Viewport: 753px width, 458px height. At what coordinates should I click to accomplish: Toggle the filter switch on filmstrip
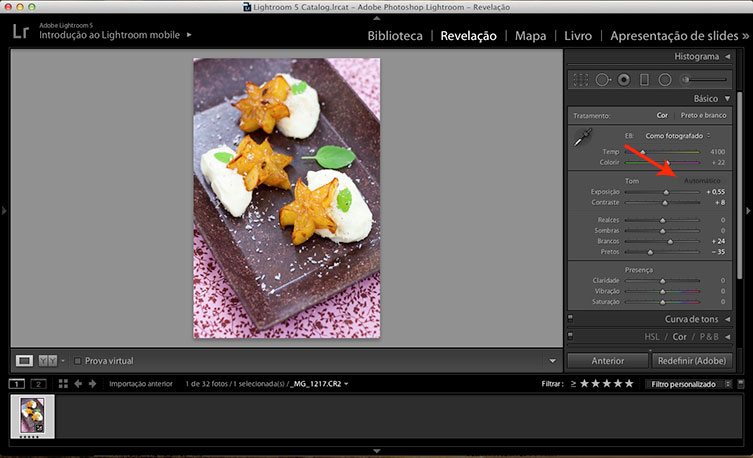pos(740,383)
